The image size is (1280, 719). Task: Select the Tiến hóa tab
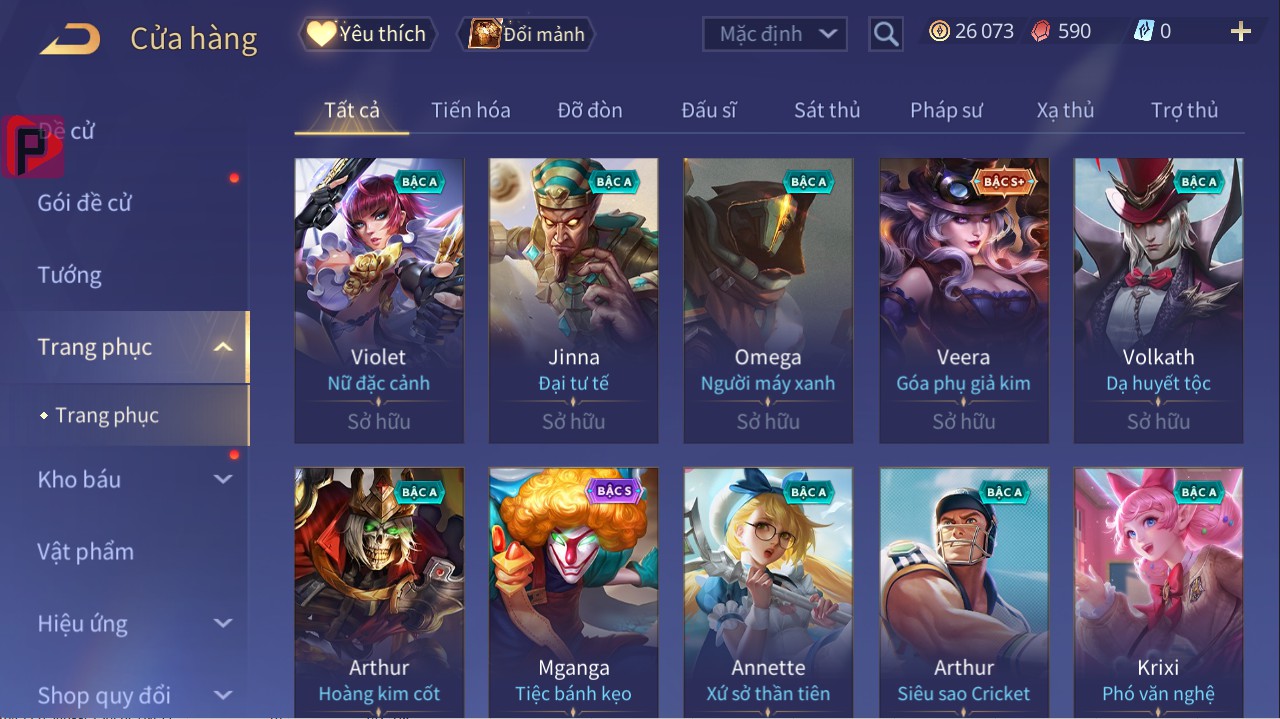pos(471,110)
